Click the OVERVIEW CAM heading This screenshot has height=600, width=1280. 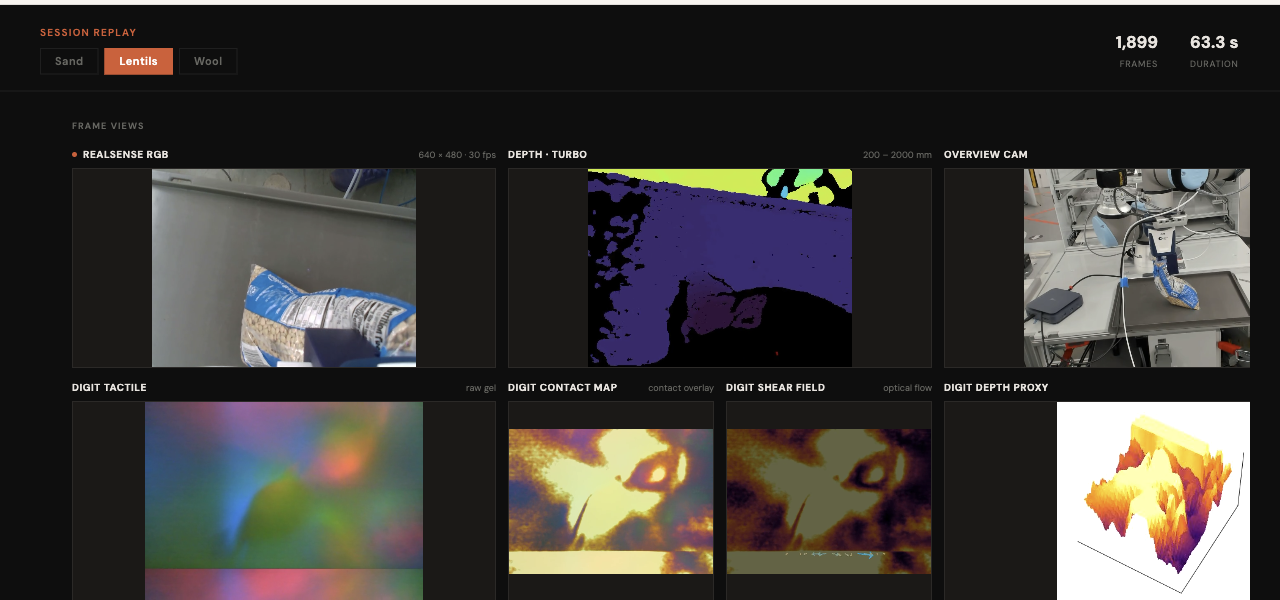point(986,155)
